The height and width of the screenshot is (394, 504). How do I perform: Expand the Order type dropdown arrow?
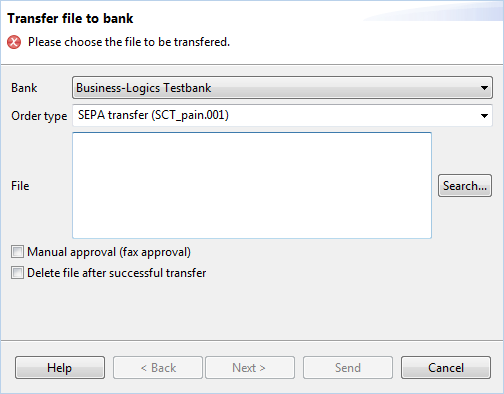[x=484, y=116]
